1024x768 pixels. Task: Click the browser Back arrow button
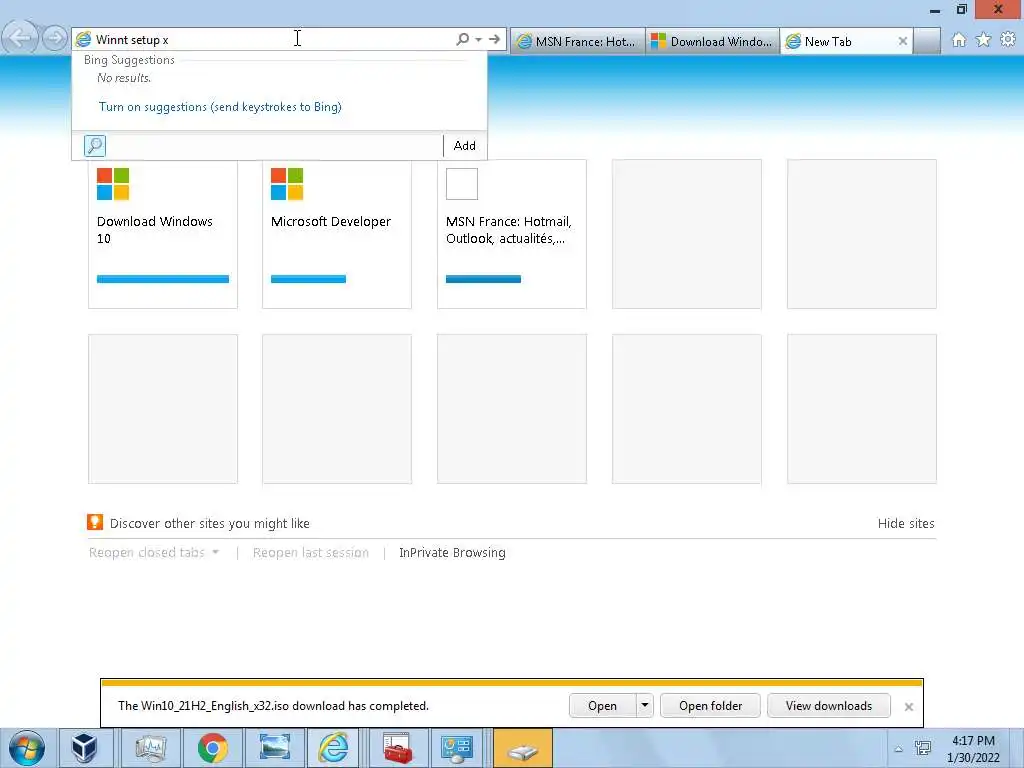(20, 38)
